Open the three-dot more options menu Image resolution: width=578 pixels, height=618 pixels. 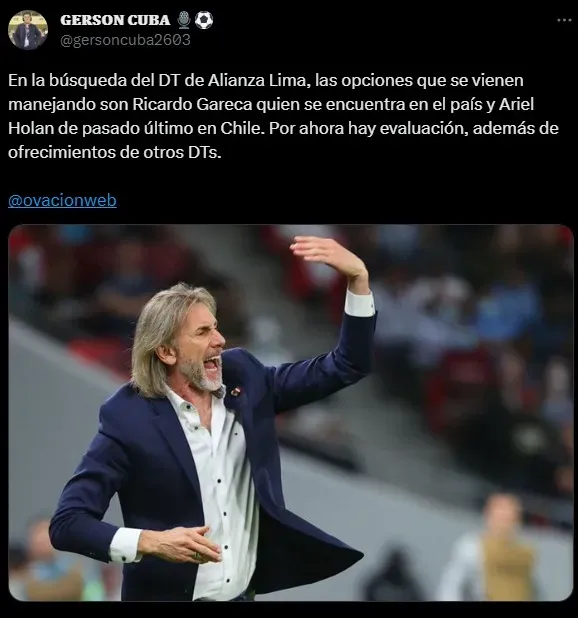564,20
